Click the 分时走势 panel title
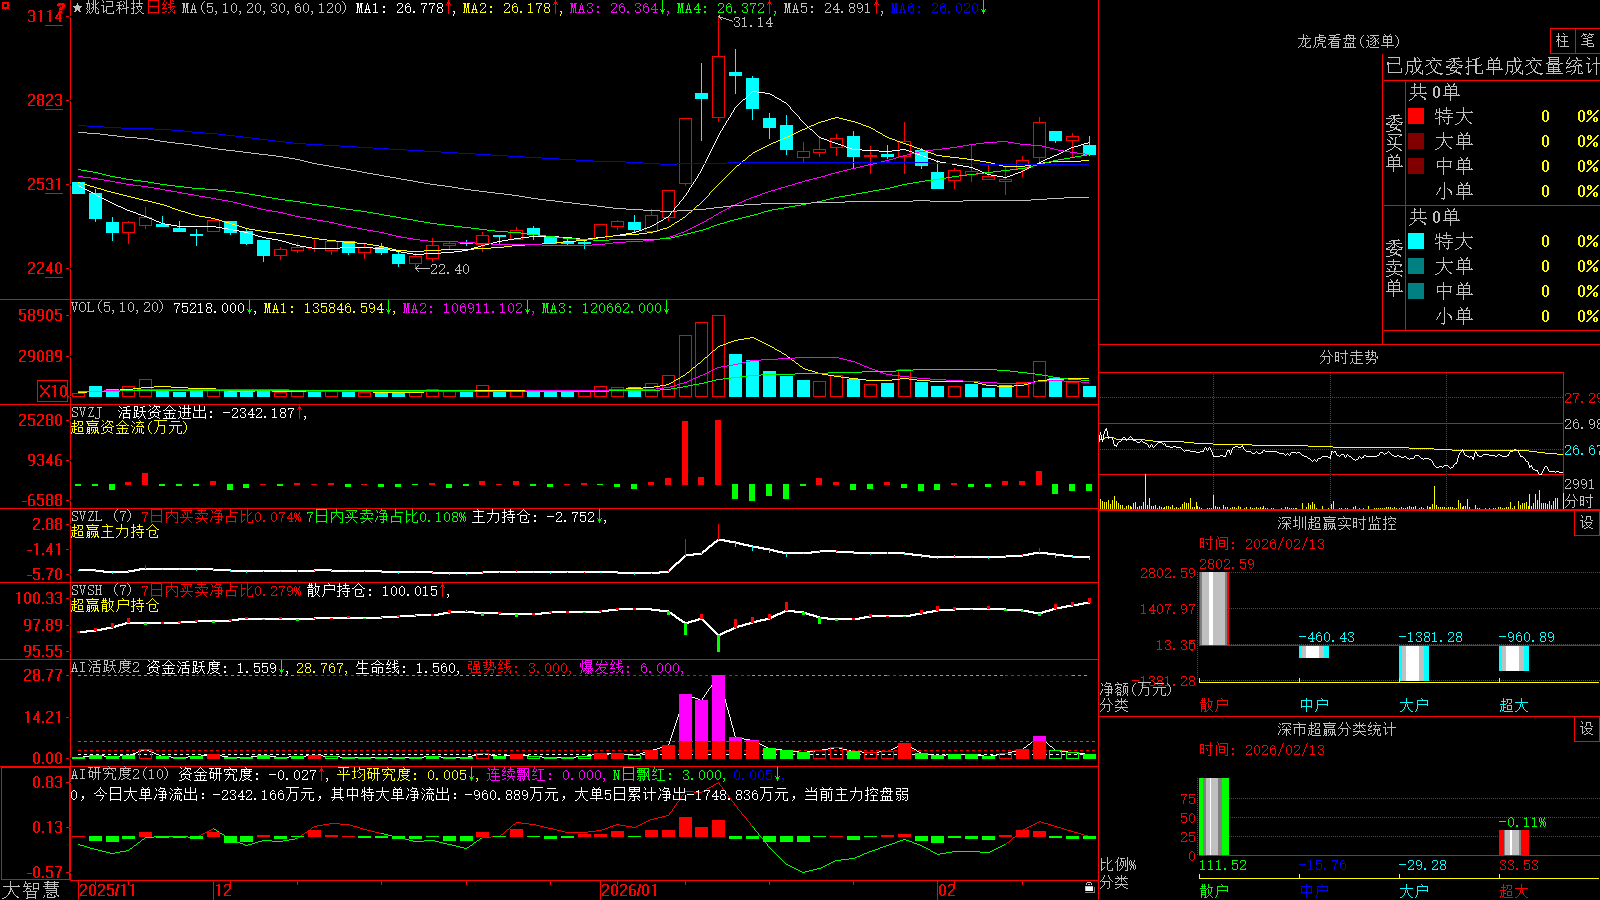Viewport: 1600px width, 900px height. coord(1348,357)
